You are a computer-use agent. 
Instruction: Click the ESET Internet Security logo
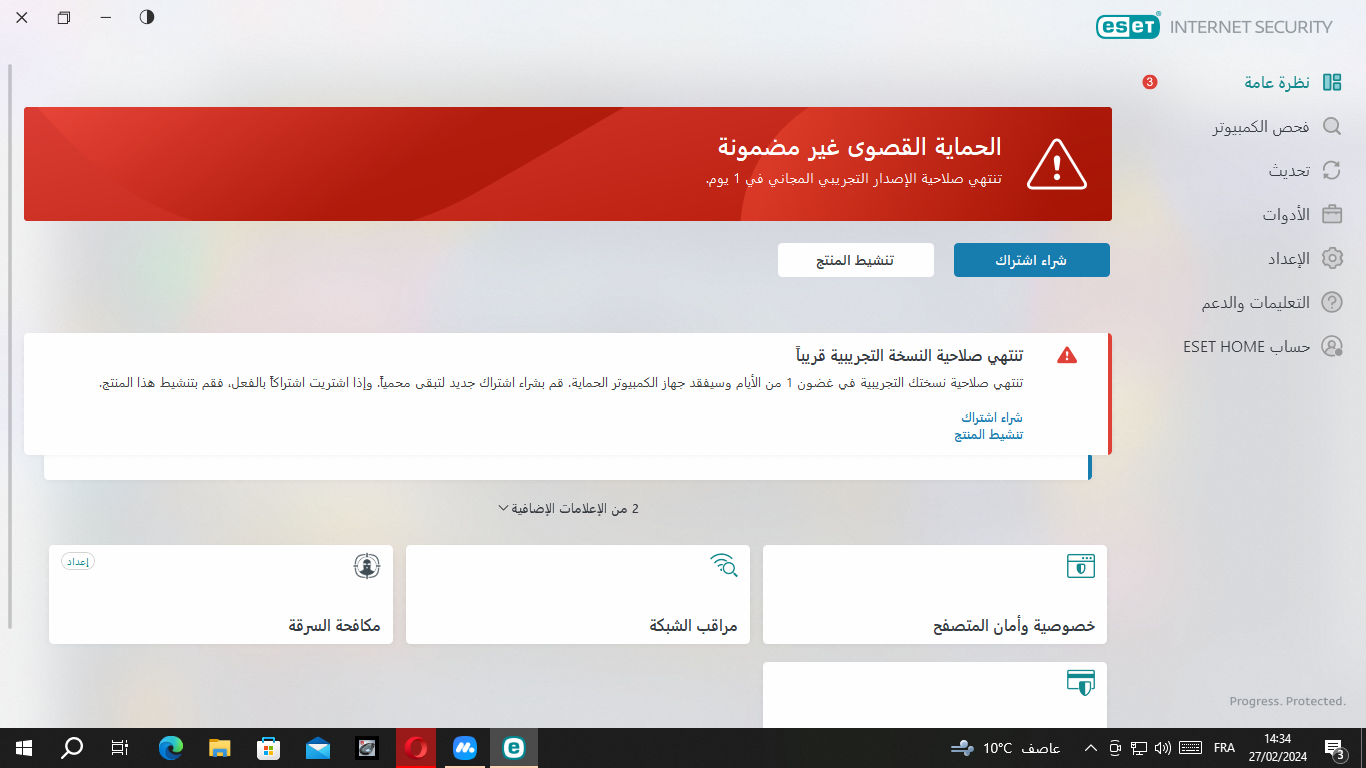pyautogui.click(x=1214, y=27)
